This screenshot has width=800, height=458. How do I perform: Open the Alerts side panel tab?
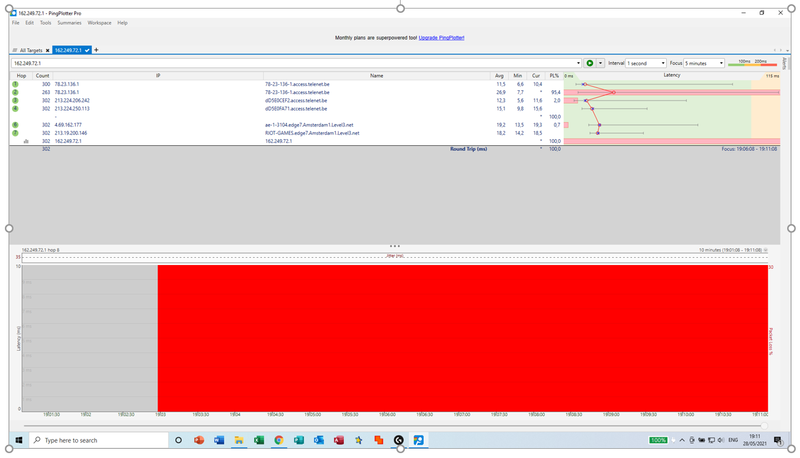(786, 63)
